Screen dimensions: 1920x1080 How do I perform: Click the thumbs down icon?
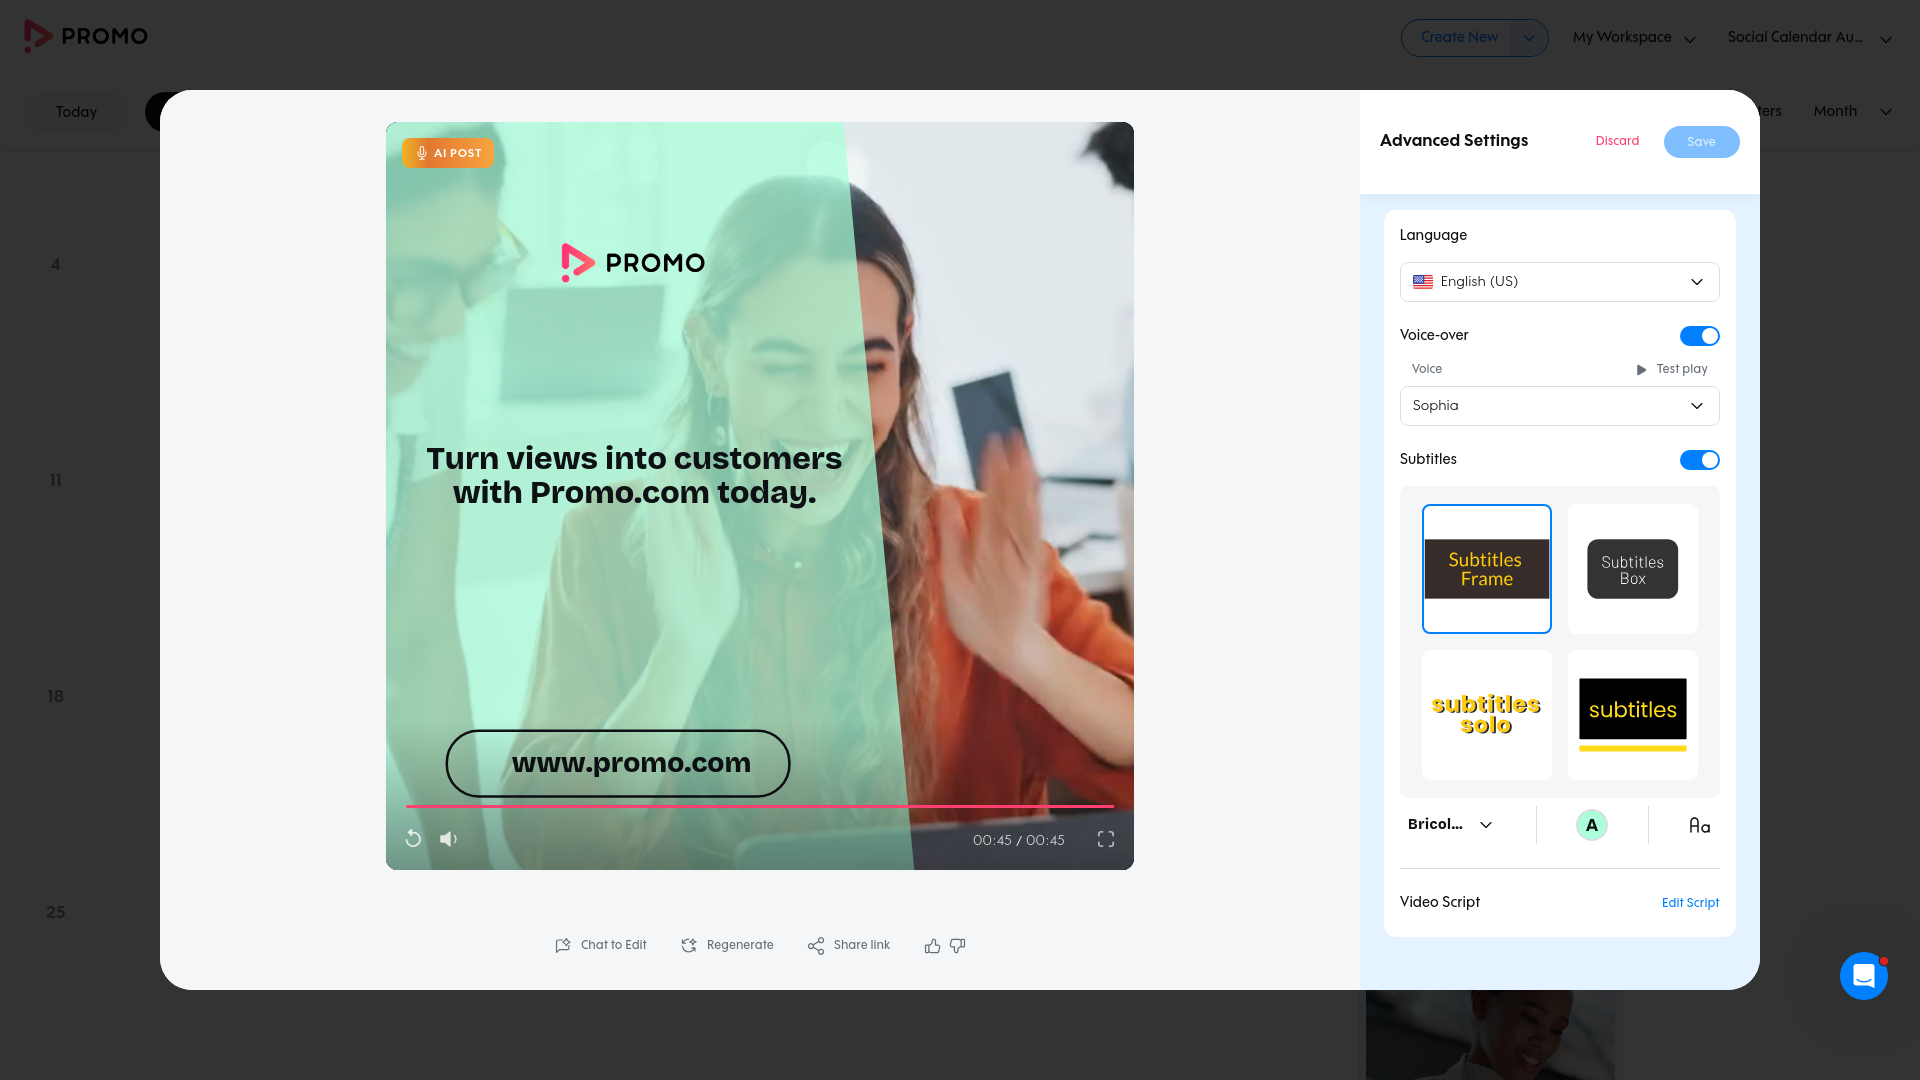tap(958, 946)
